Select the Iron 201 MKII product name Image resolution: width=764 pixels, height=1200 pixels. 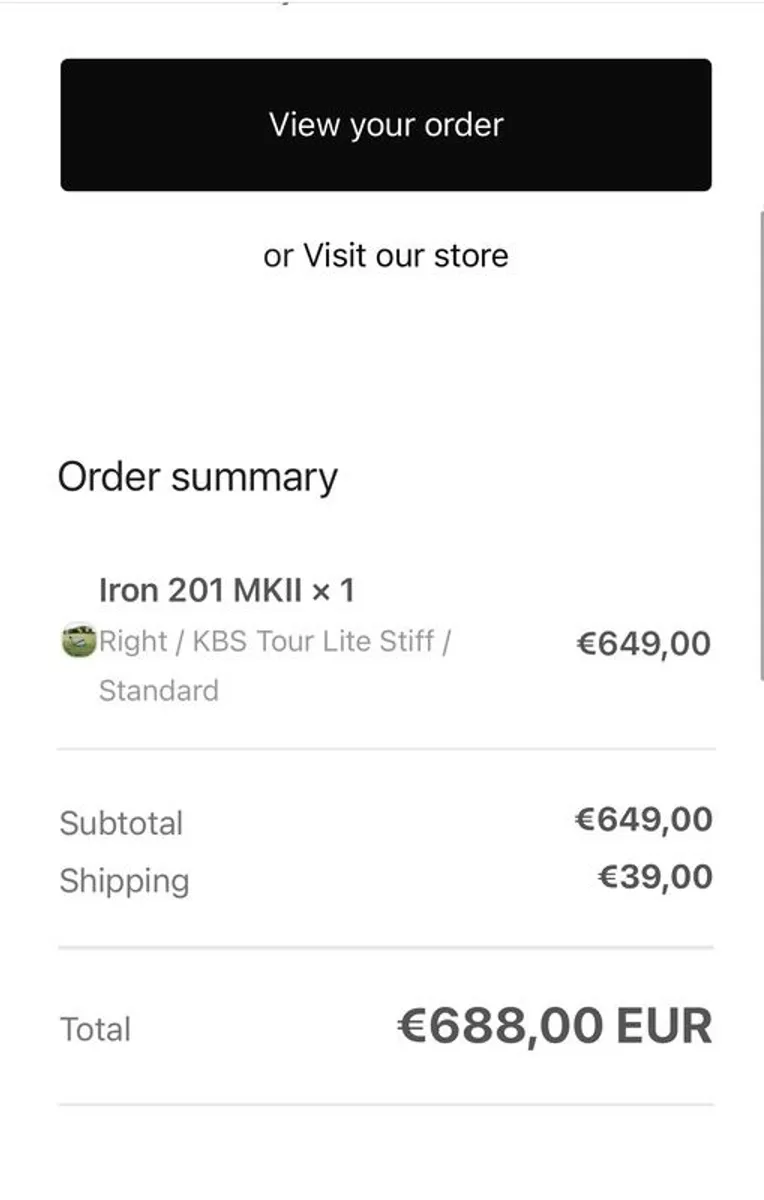pyautogui.click(x=201, y=590)
